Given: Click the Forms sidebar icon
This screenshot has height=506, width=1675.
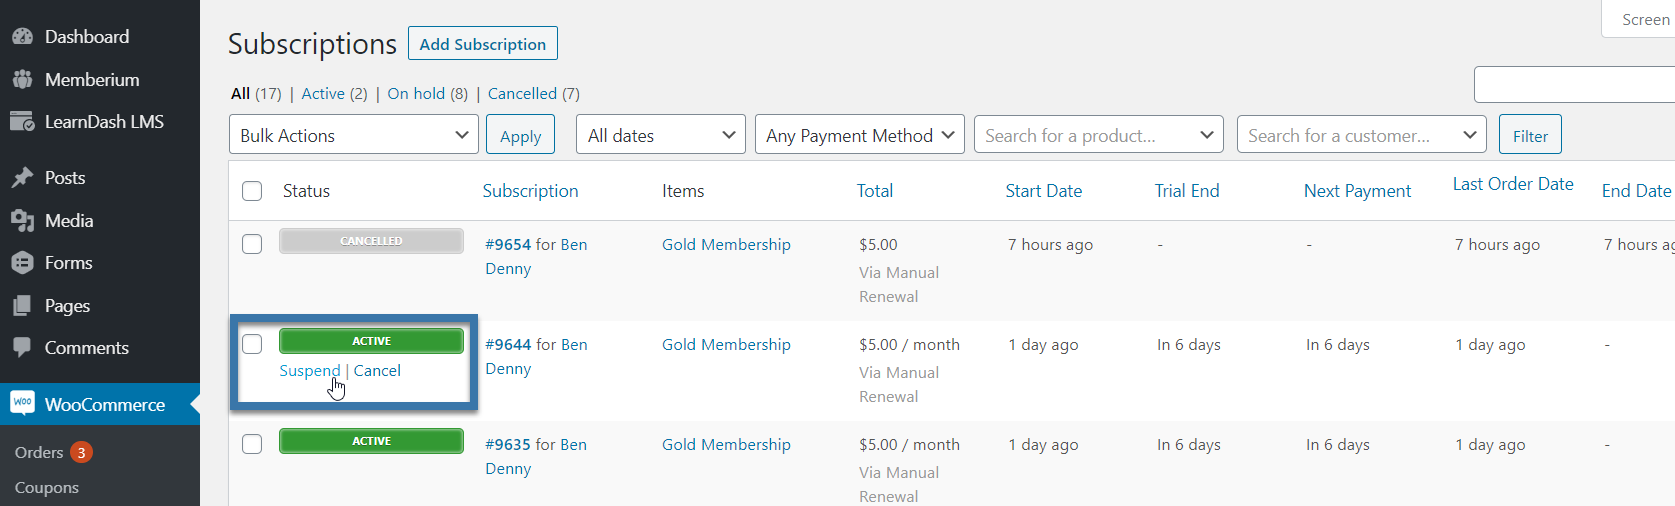Looking at the screenshot, I should [x=22, y=263].
